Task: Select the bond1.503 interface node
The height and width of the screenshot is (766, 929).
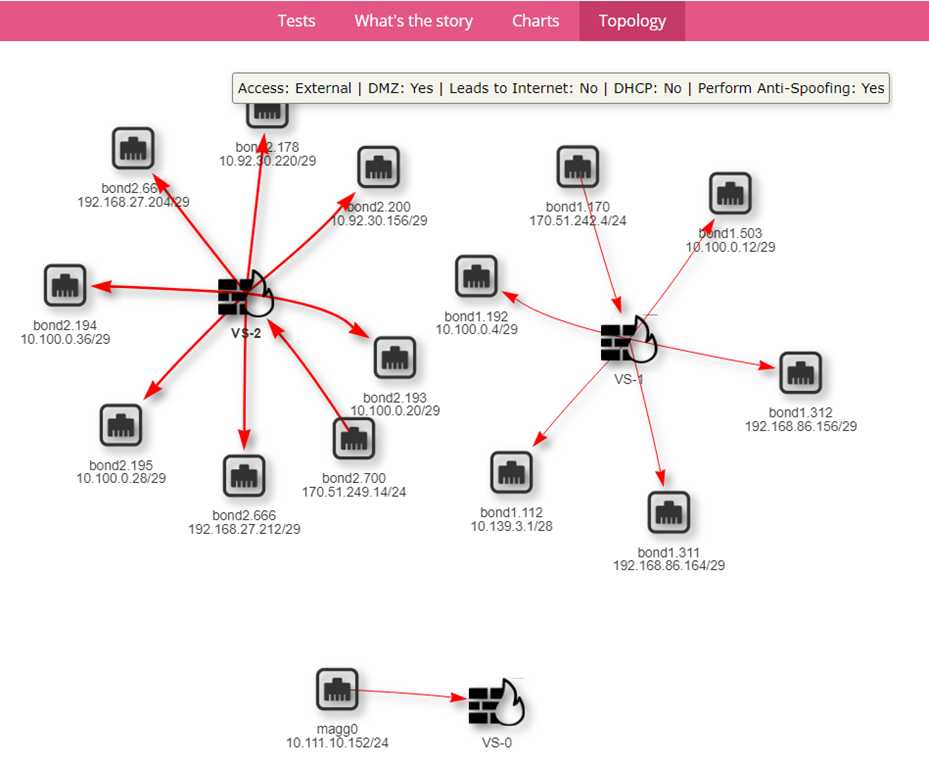Action: [x=729, y=194]
